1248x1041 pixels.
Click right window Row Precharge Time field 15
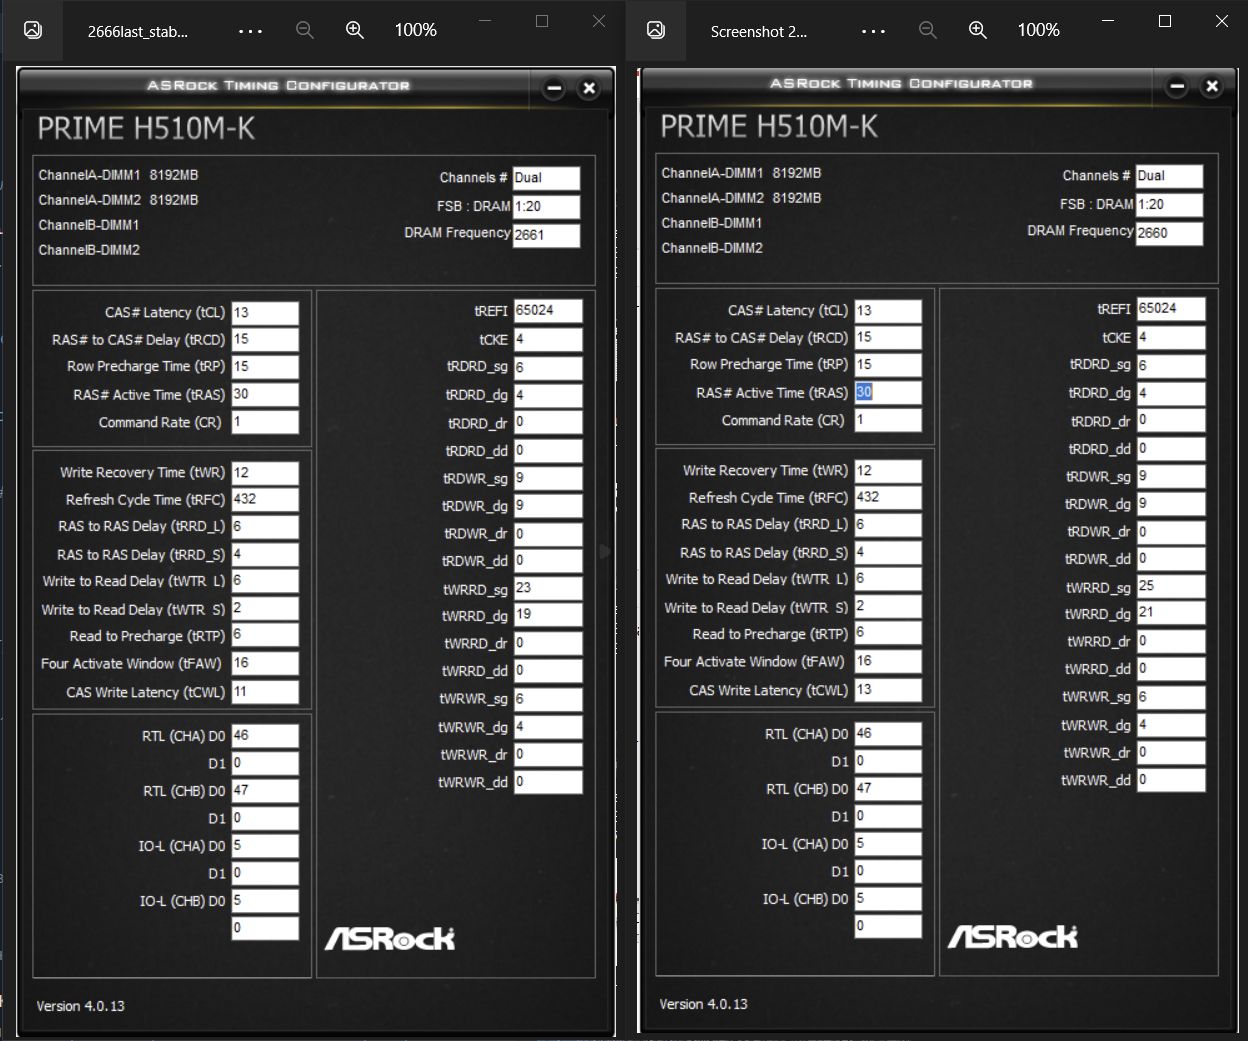pos(888,364)
